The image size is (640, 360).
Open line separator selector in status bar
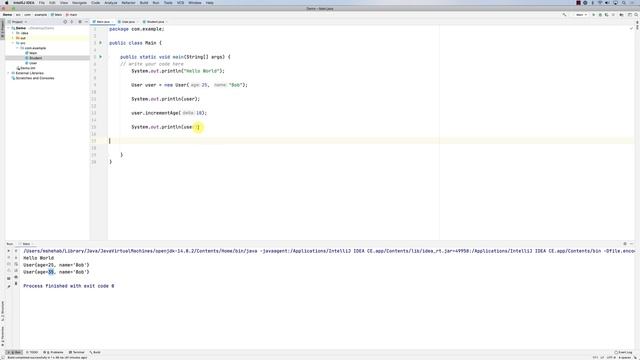(x=602, y=358)
